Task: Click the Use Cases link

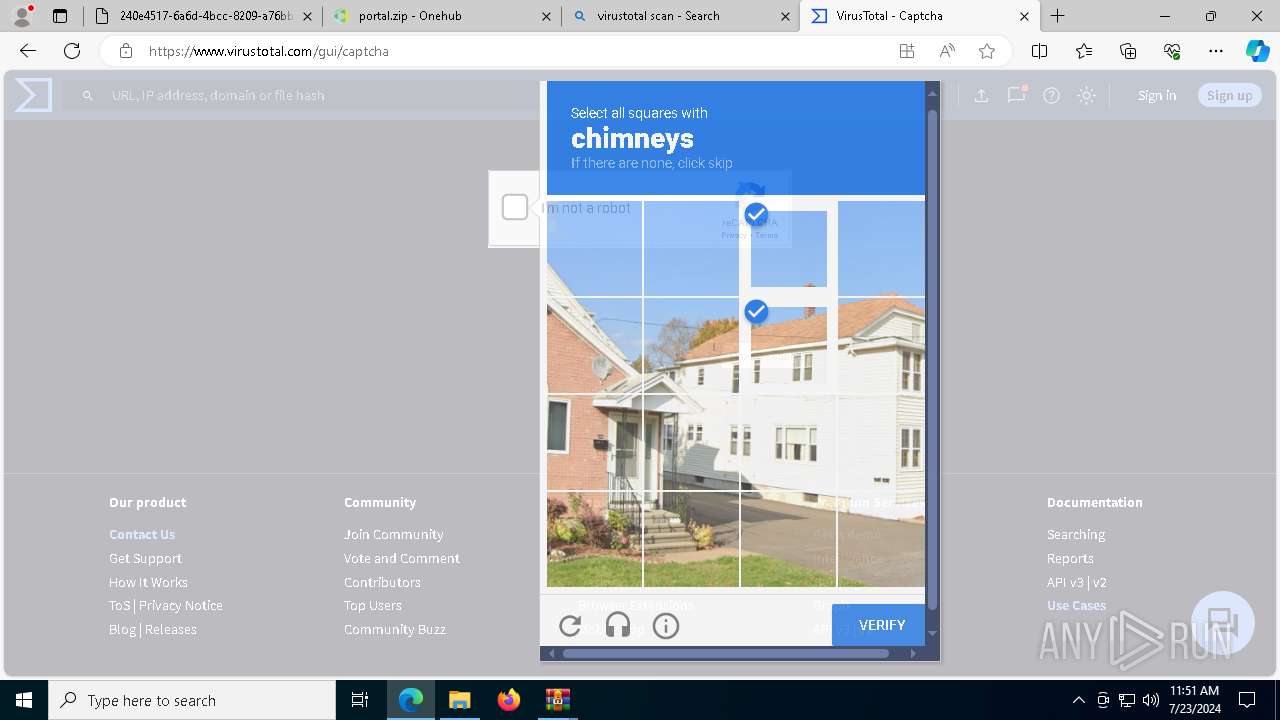Action: [x=1076, y=605]
